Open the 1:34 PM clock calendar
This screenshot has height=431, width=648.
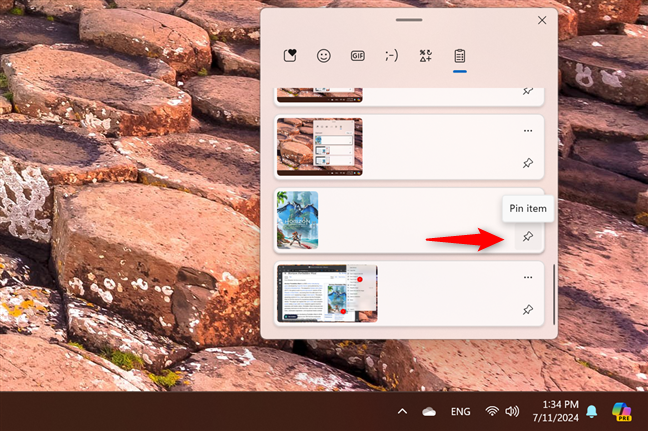tap(555, 411)
